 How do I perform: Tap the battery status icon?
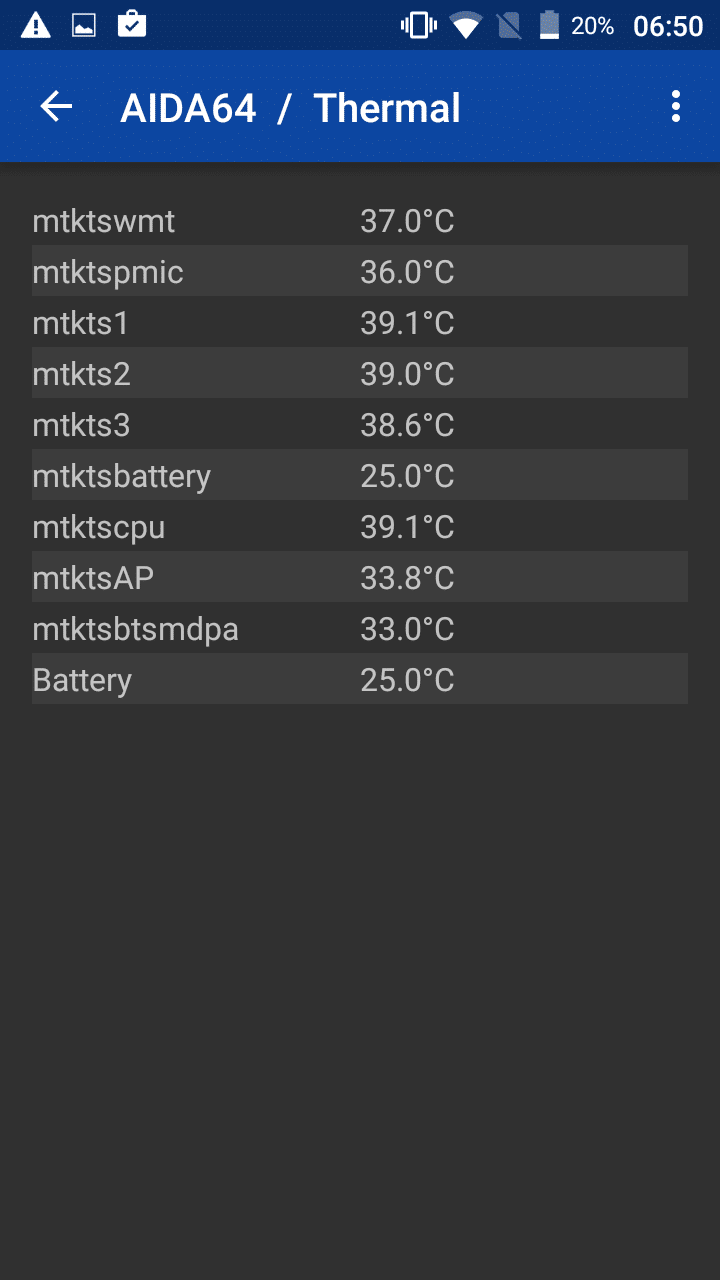tap(549, 25)
